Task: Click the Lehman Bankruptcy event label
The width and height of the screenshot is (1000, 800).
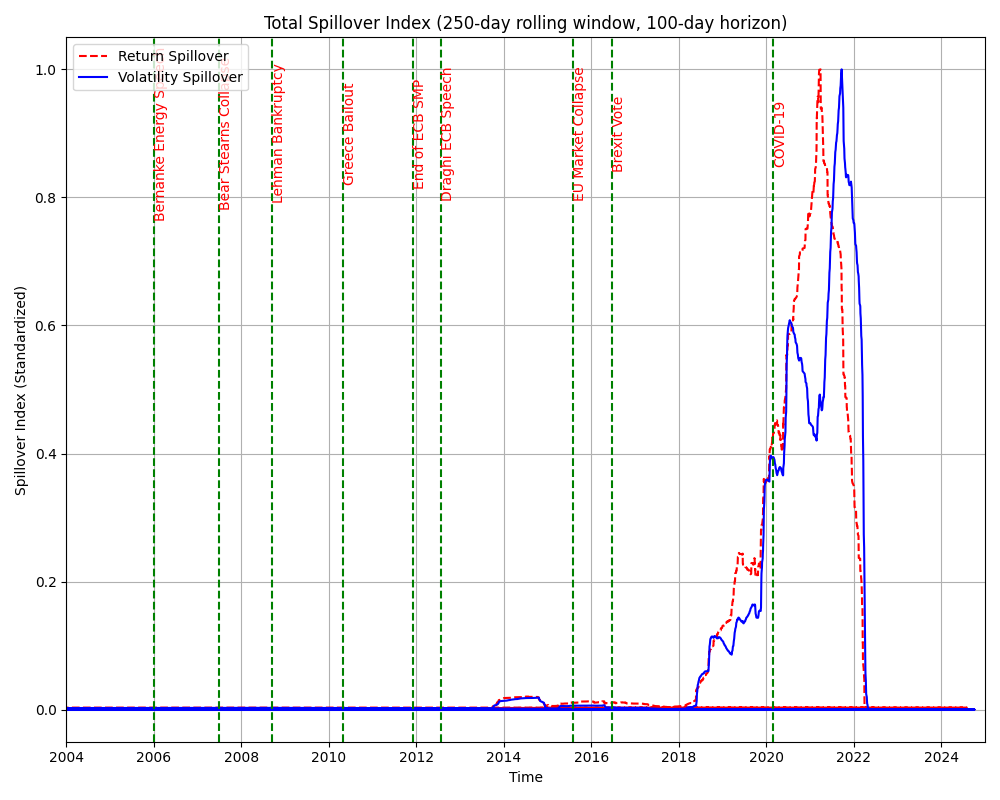Action: click(x=278, y=134)
